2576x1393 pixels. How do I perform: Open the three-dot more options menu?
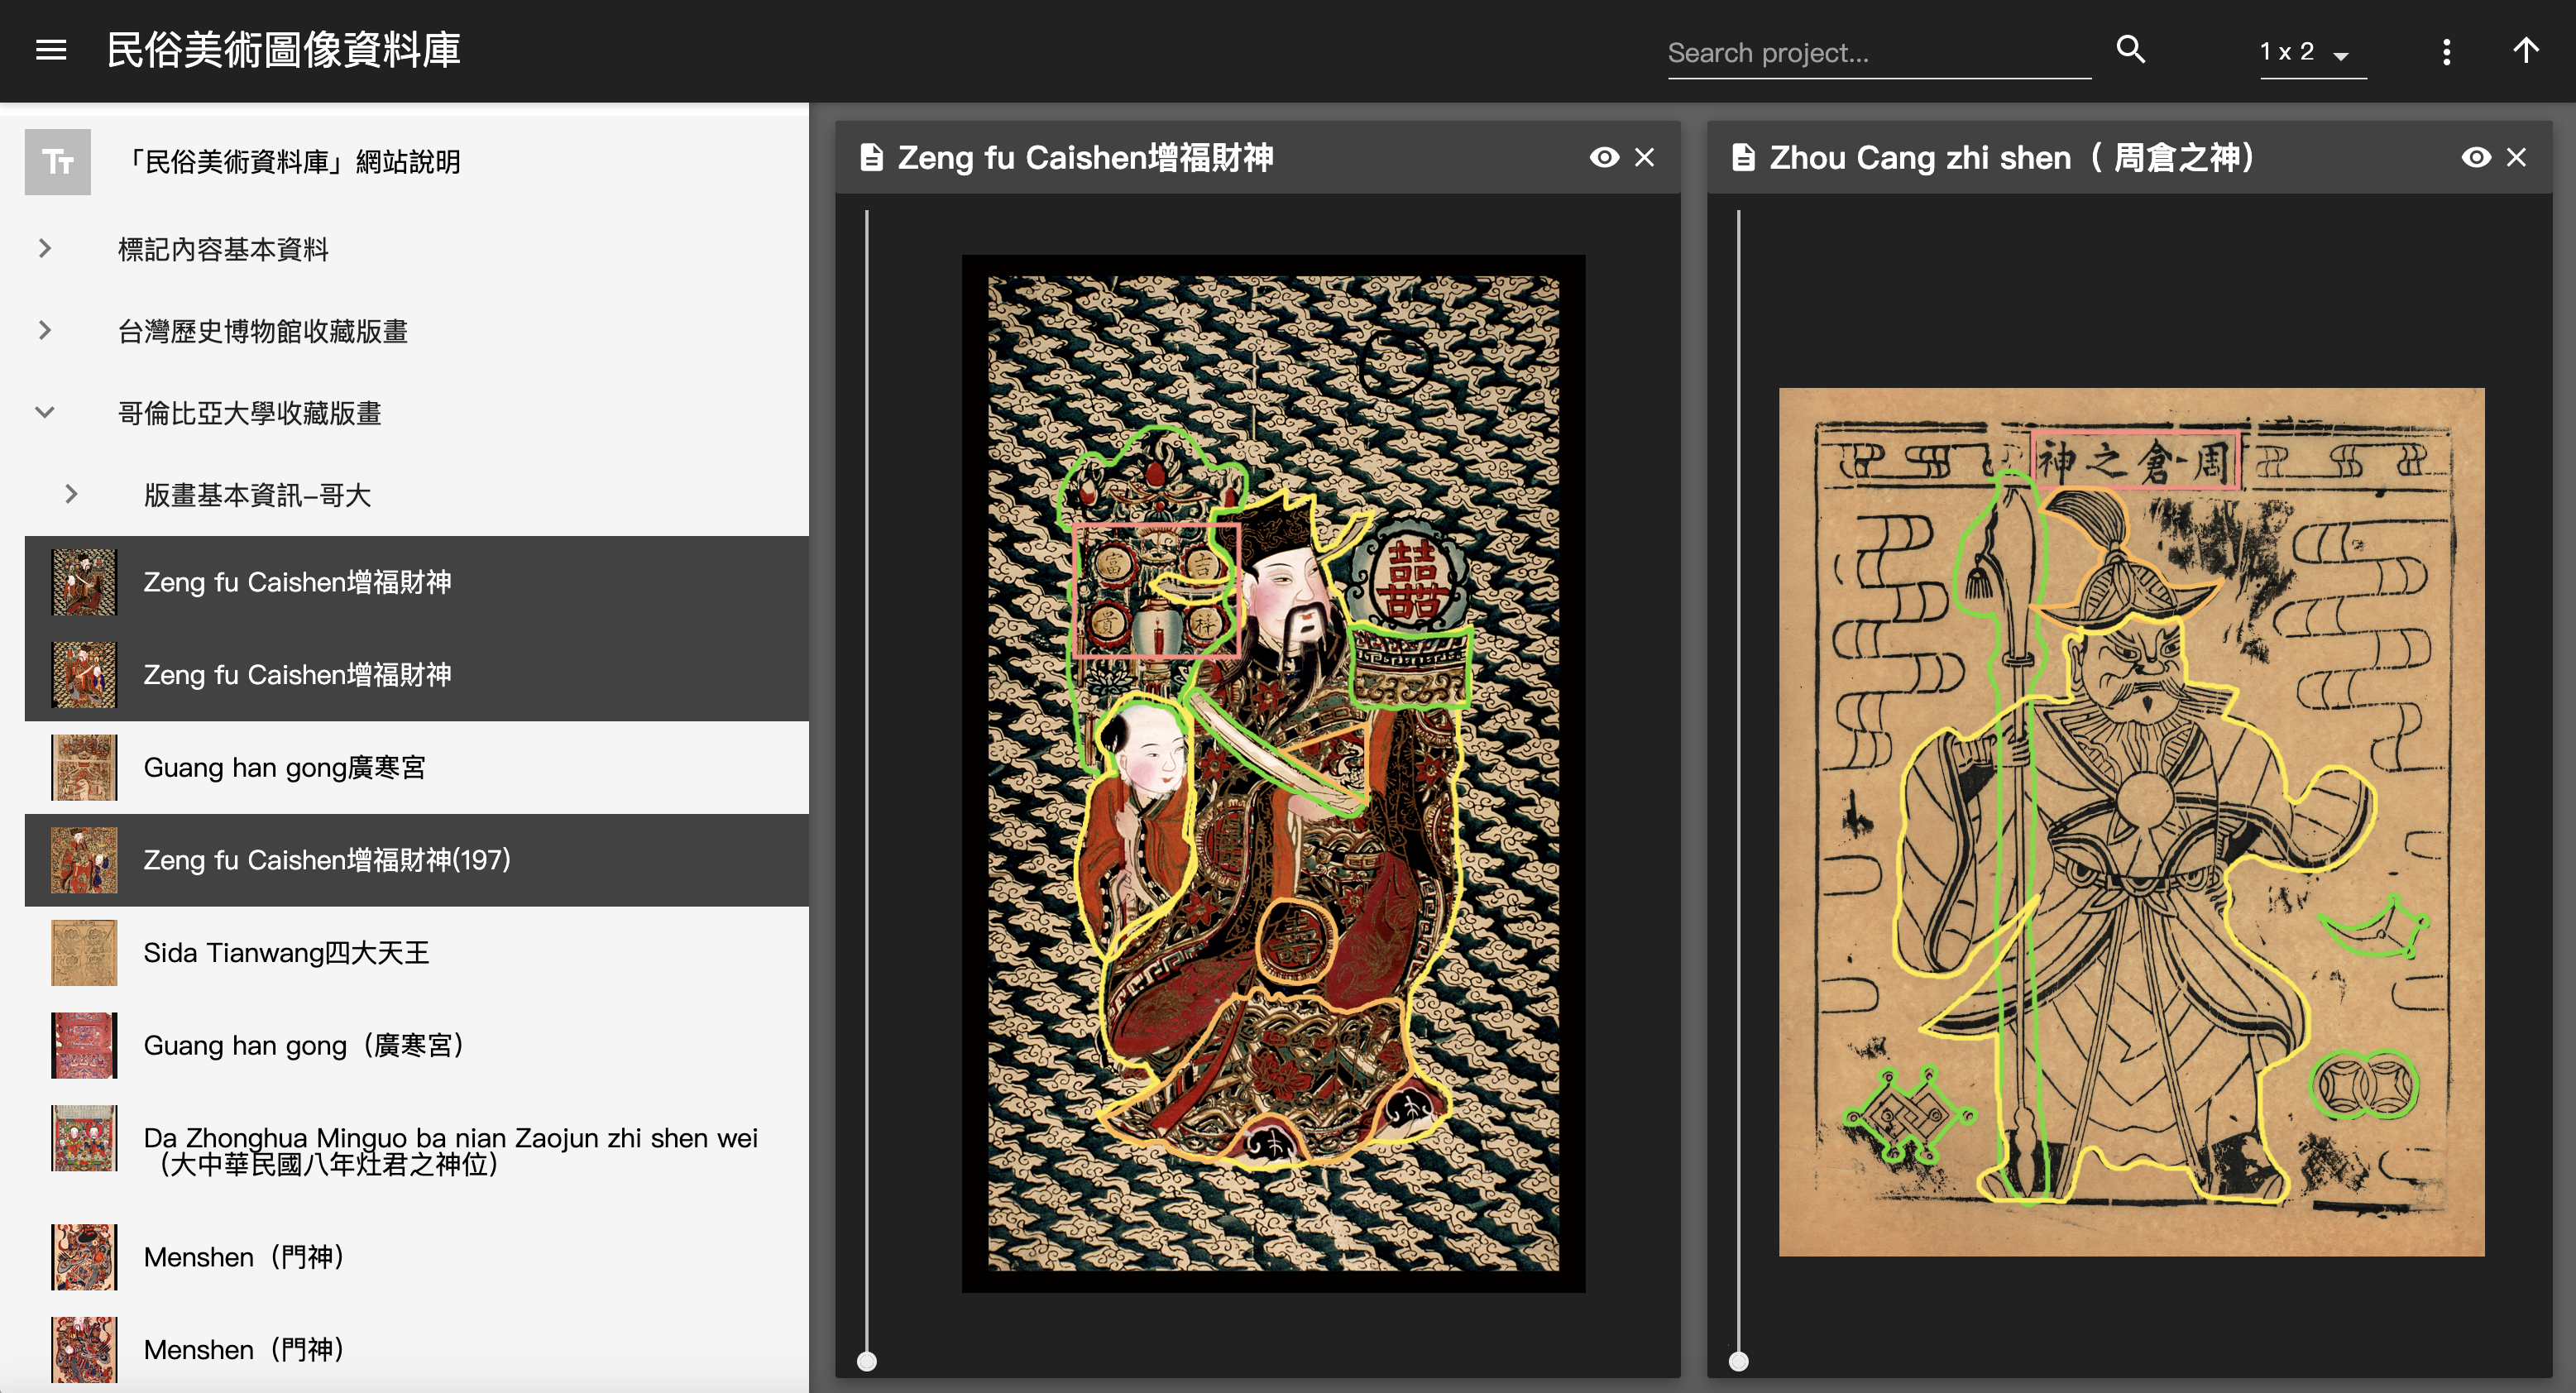(x=2446, y=51)
